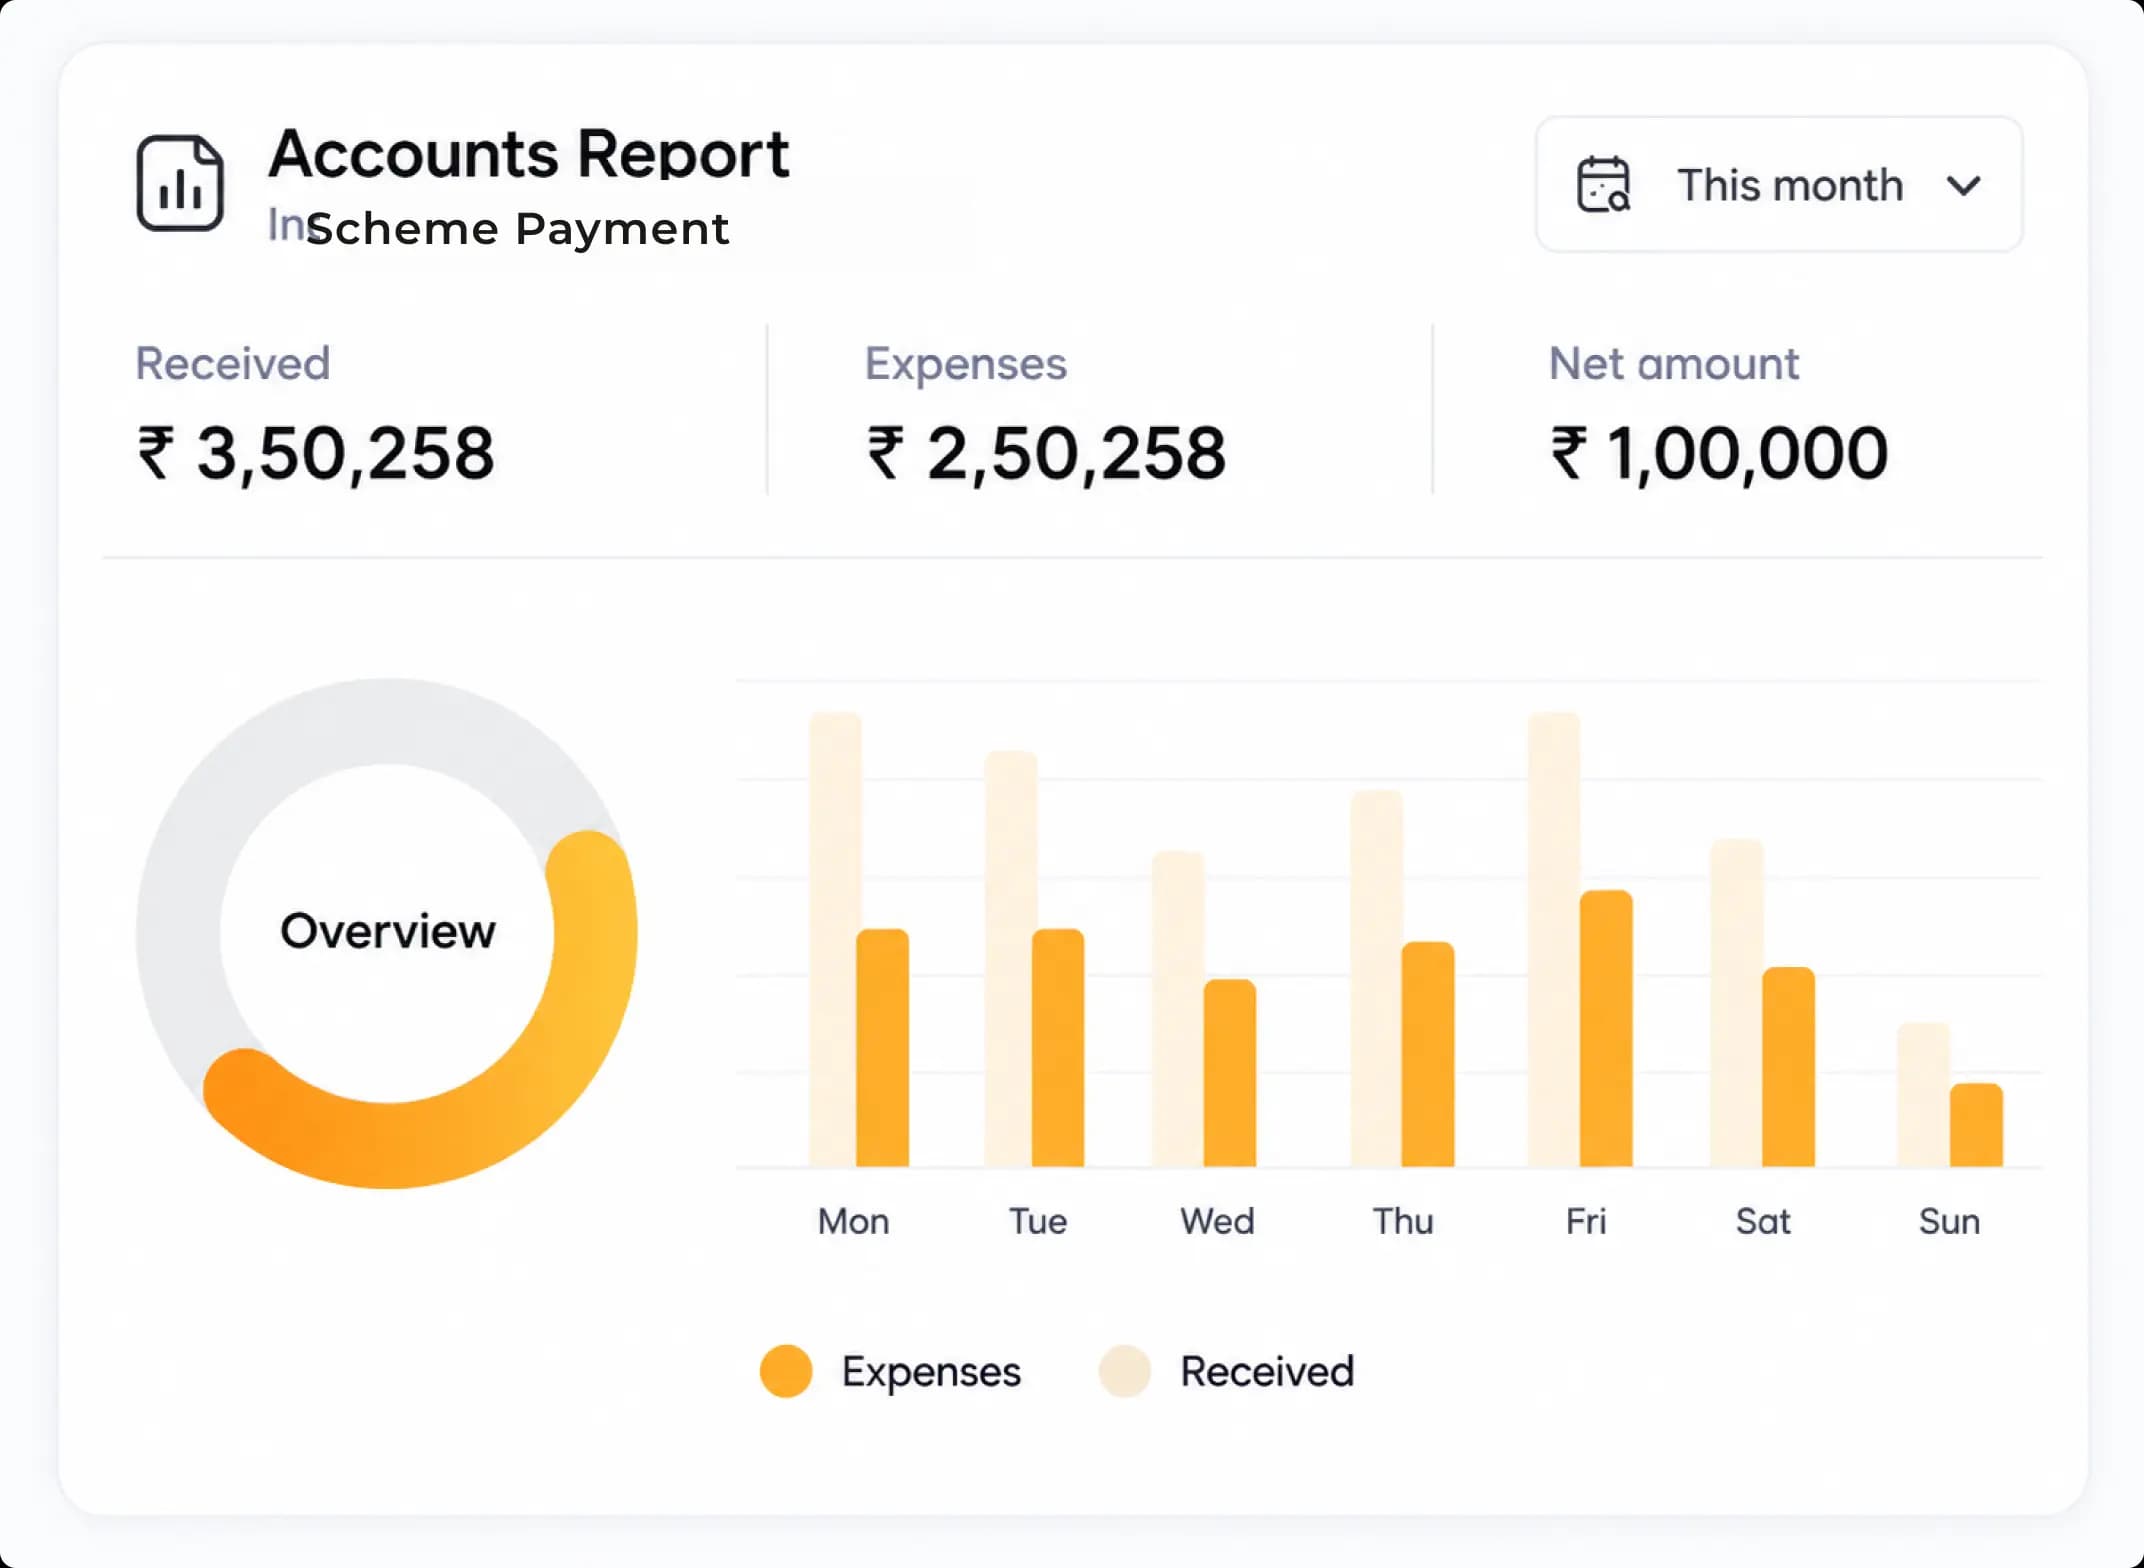Image resolution: width=2144 pixels, height=1568 pixels.
Task: Click the Tue axis label
Action: coord(1038,1221)
